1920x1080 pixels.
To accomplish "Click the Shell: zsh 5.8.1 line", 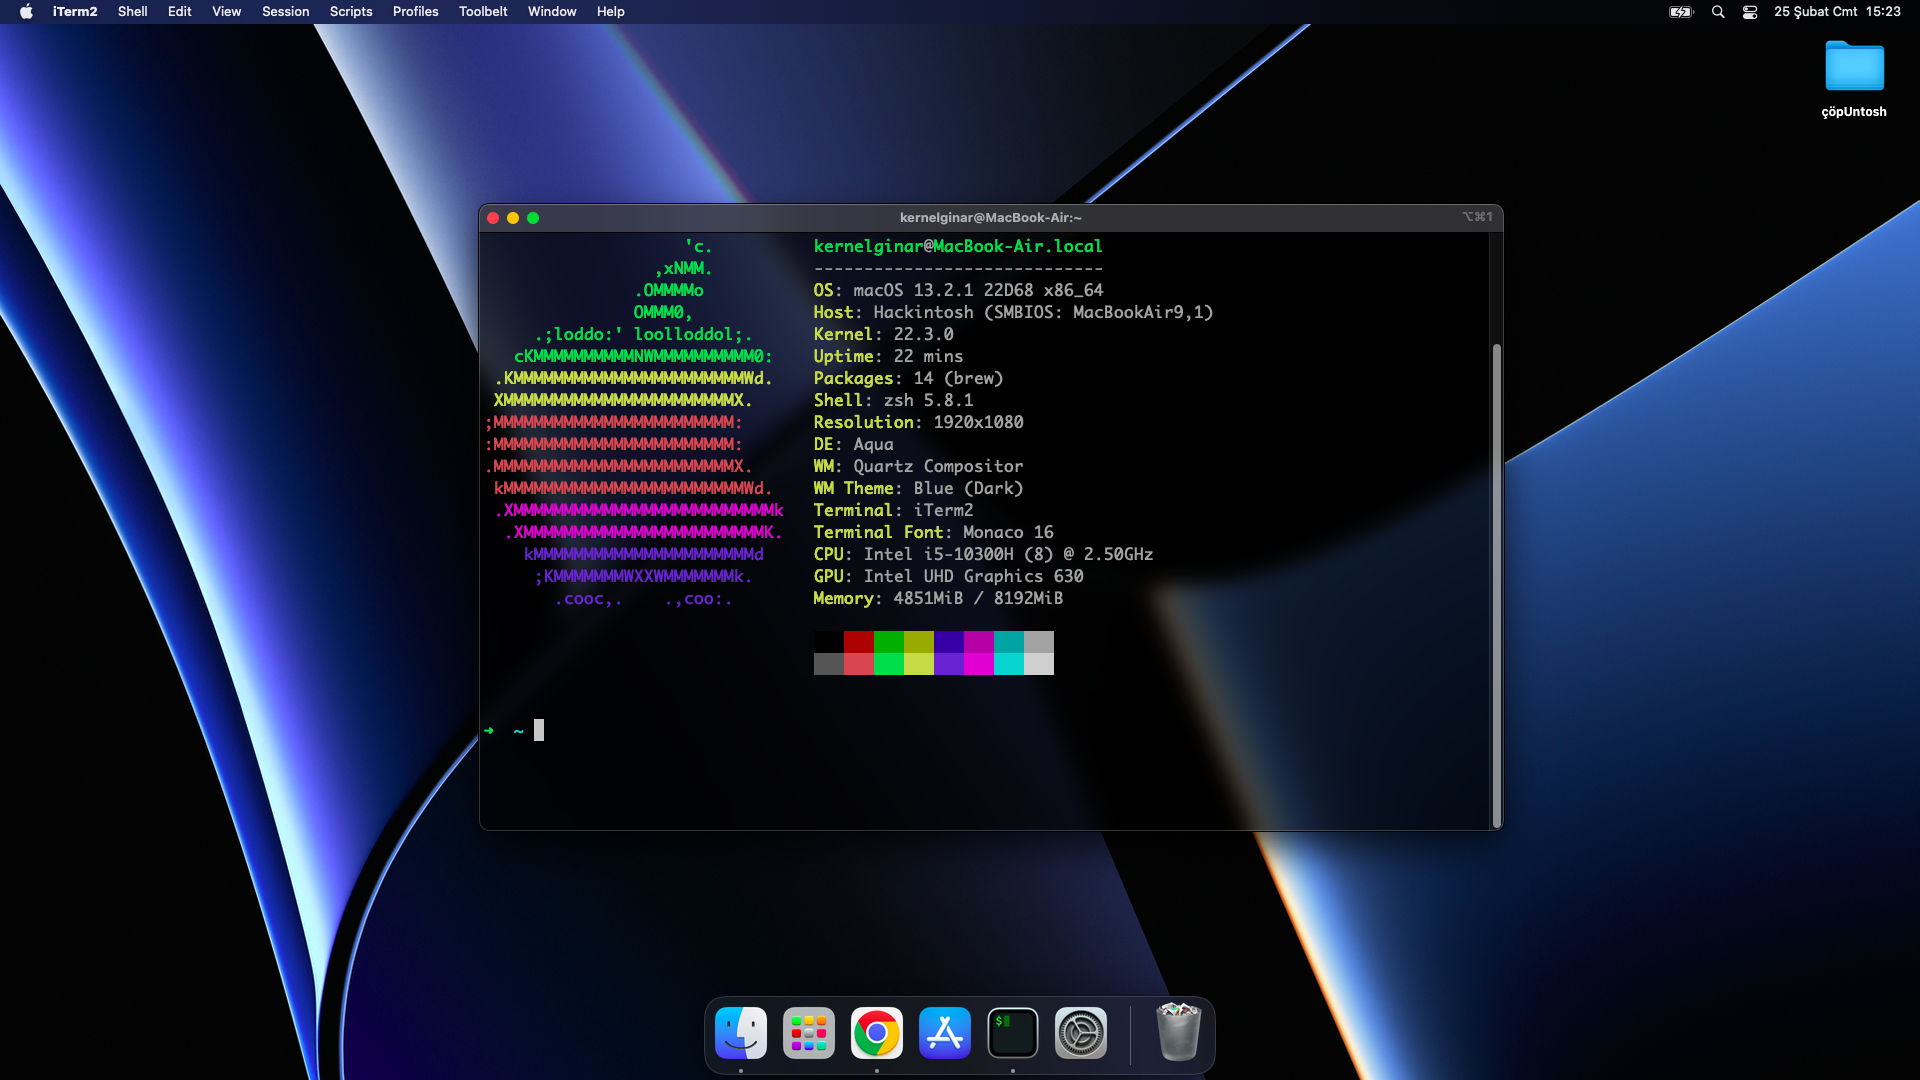I will point(893,400).
